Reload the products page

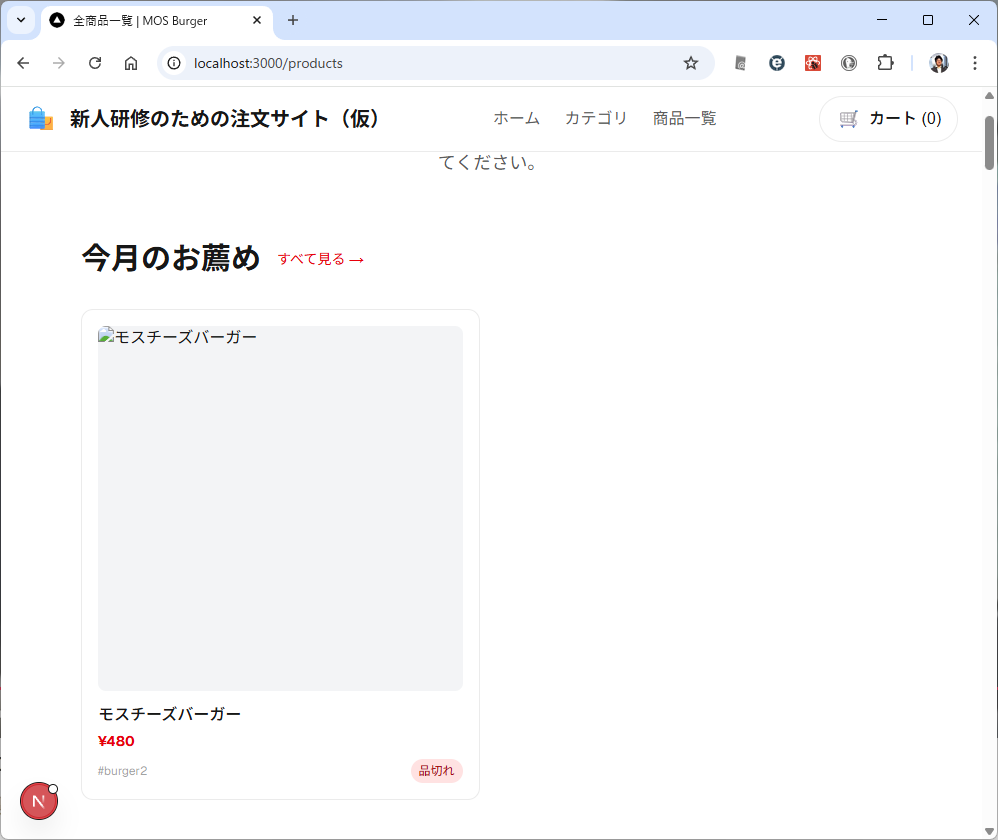pos(95,63)
